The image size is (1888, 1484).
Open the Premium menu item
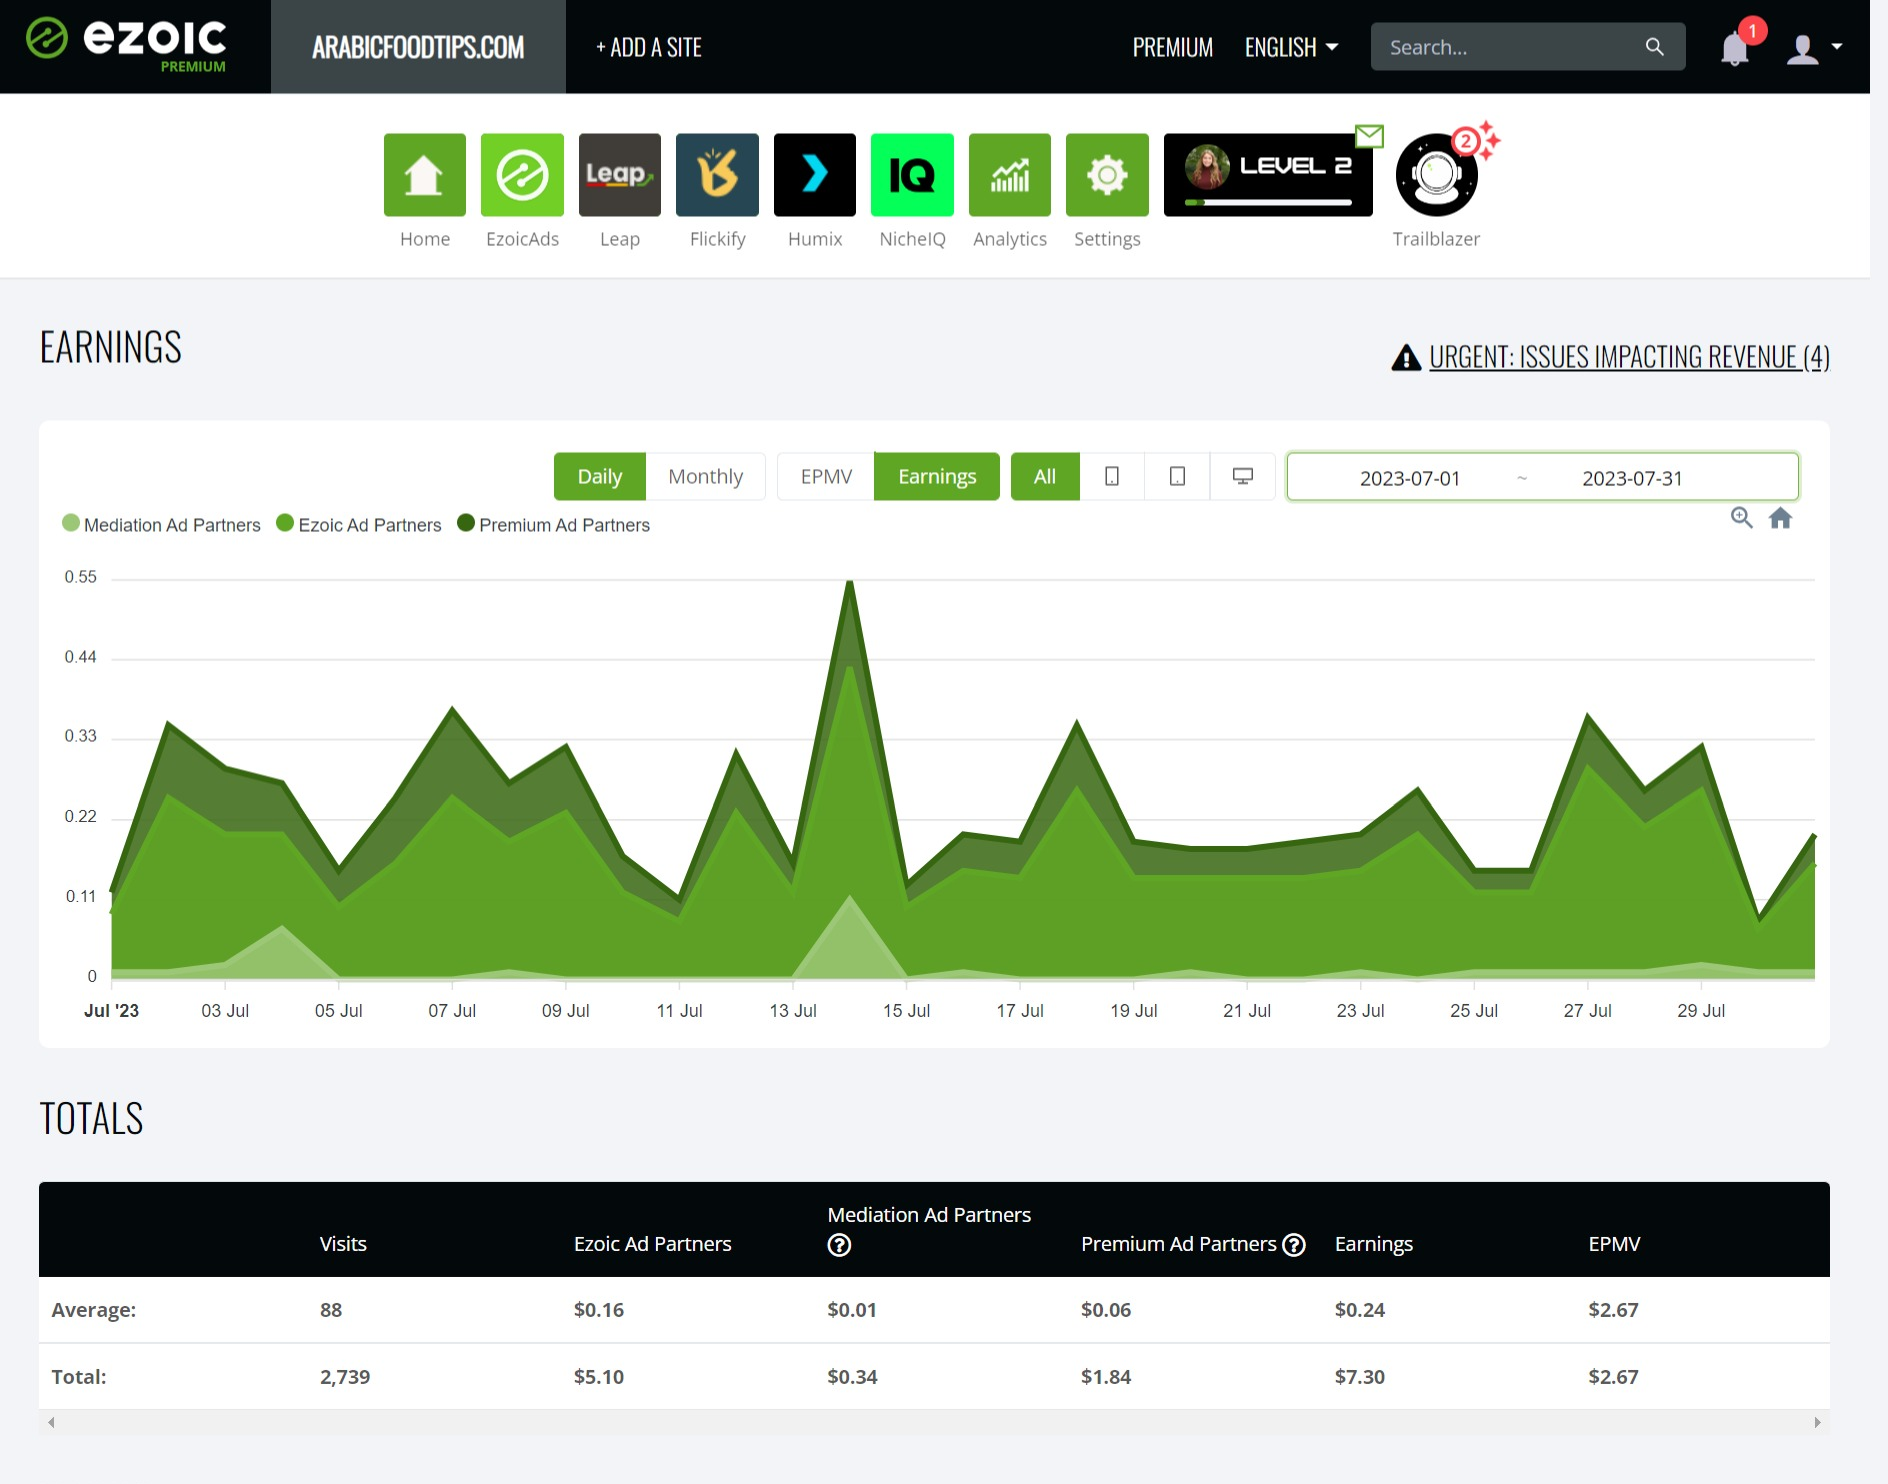(1172, 47)
